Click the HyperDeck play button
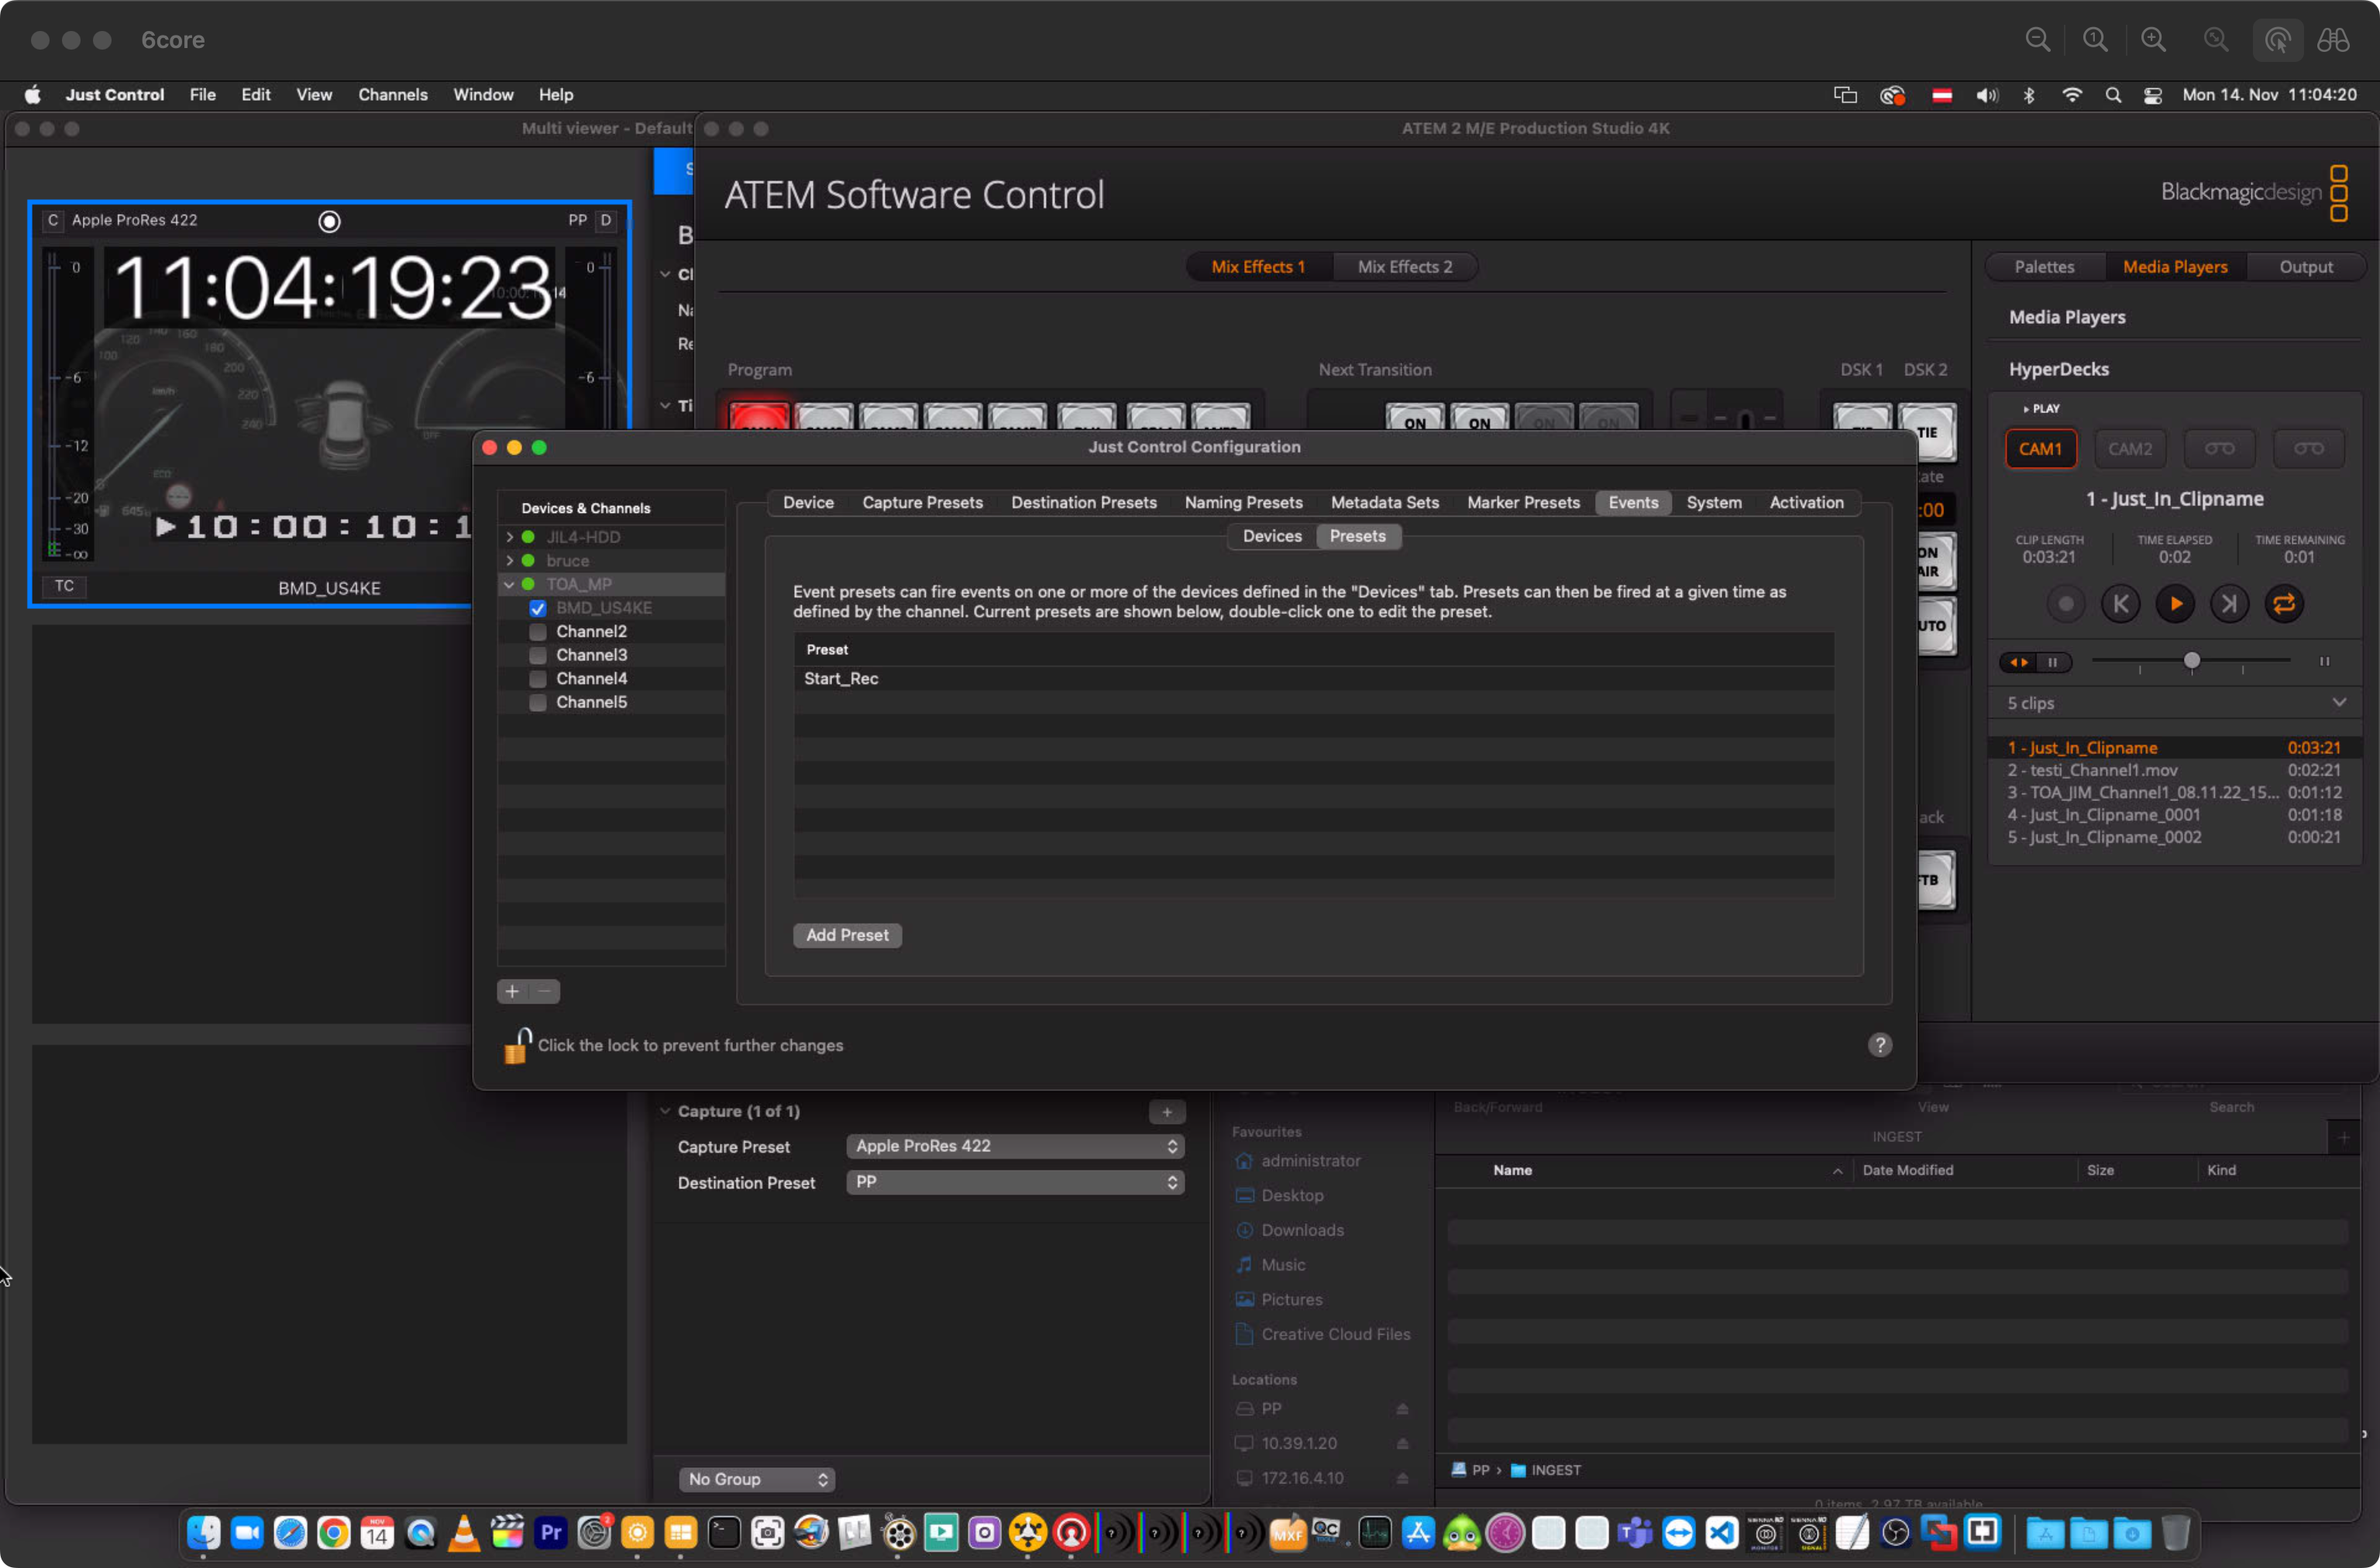The width and height of the screenshot is (2380, 1568). (2175, 604)
